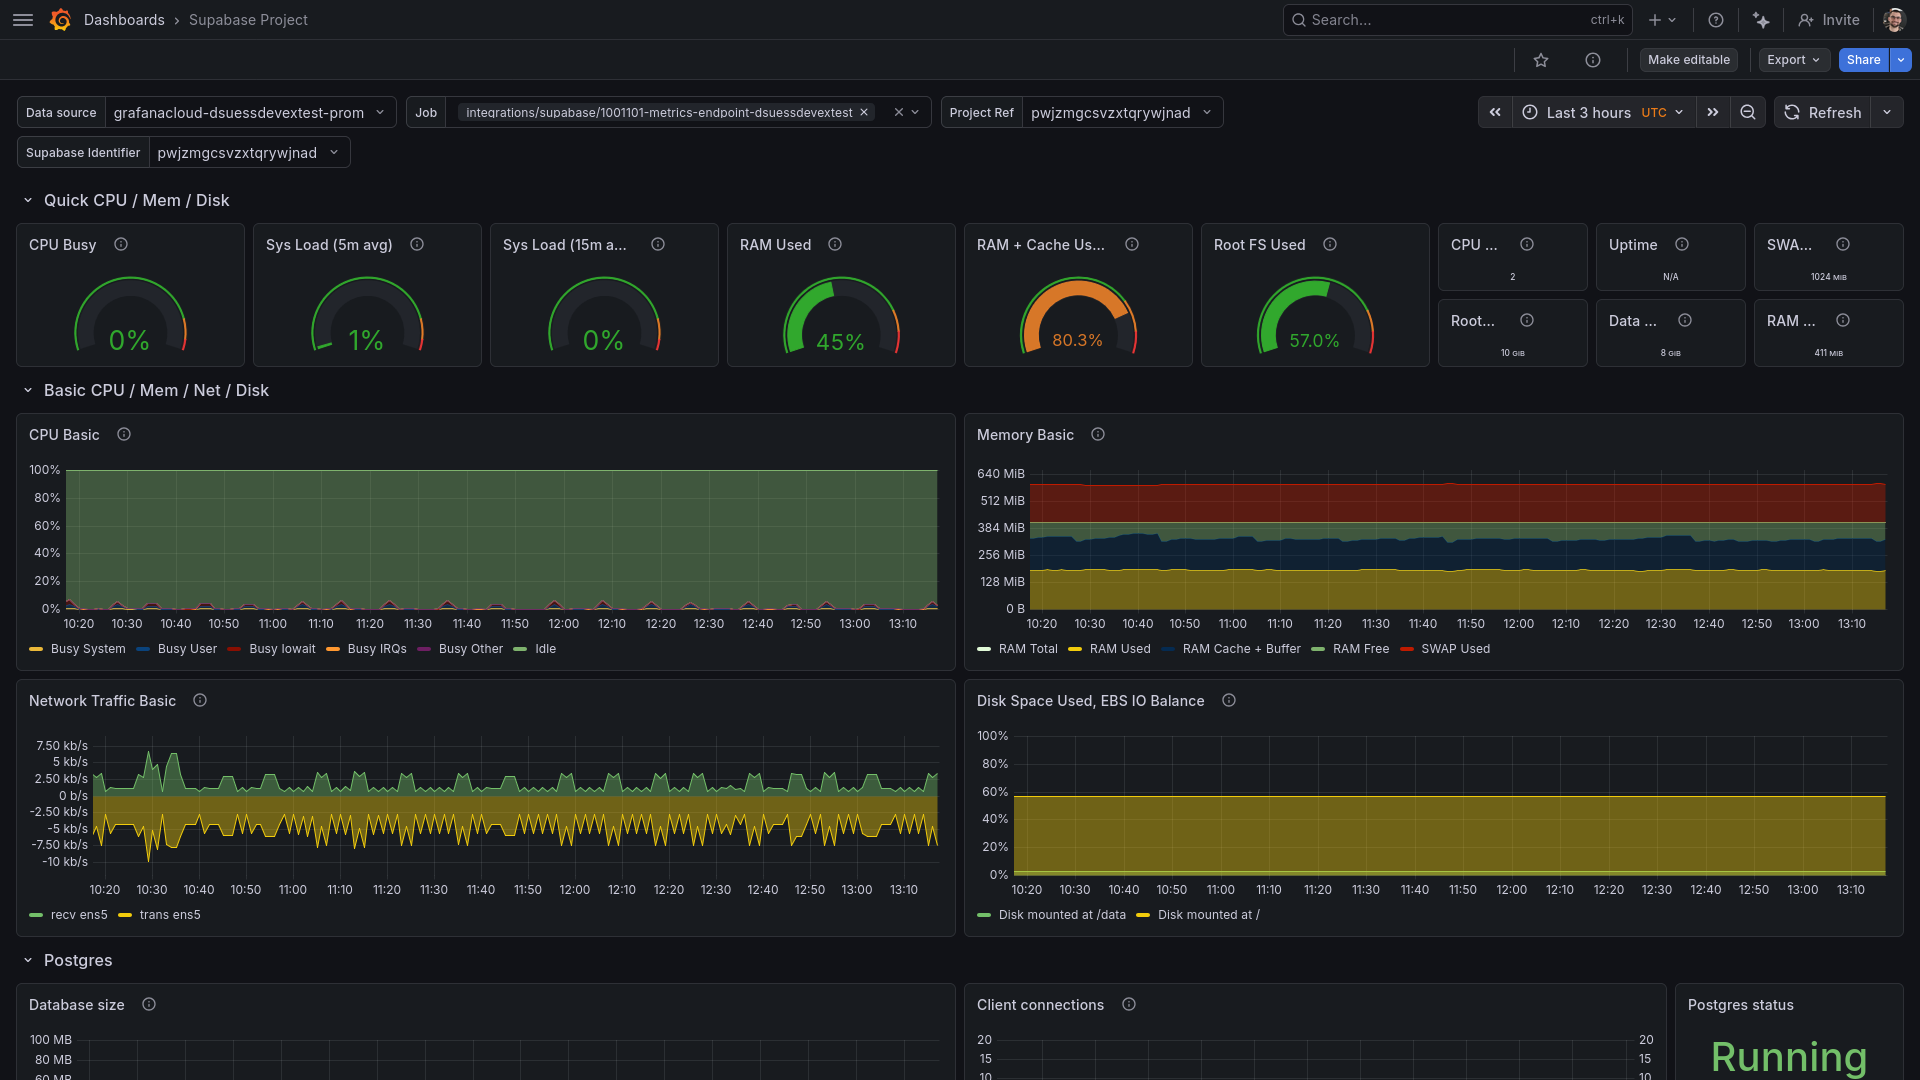Click the Grafana logo icon
Image resolution: width=1920 pixels, height=1080 pixels.
pos(59,19)
